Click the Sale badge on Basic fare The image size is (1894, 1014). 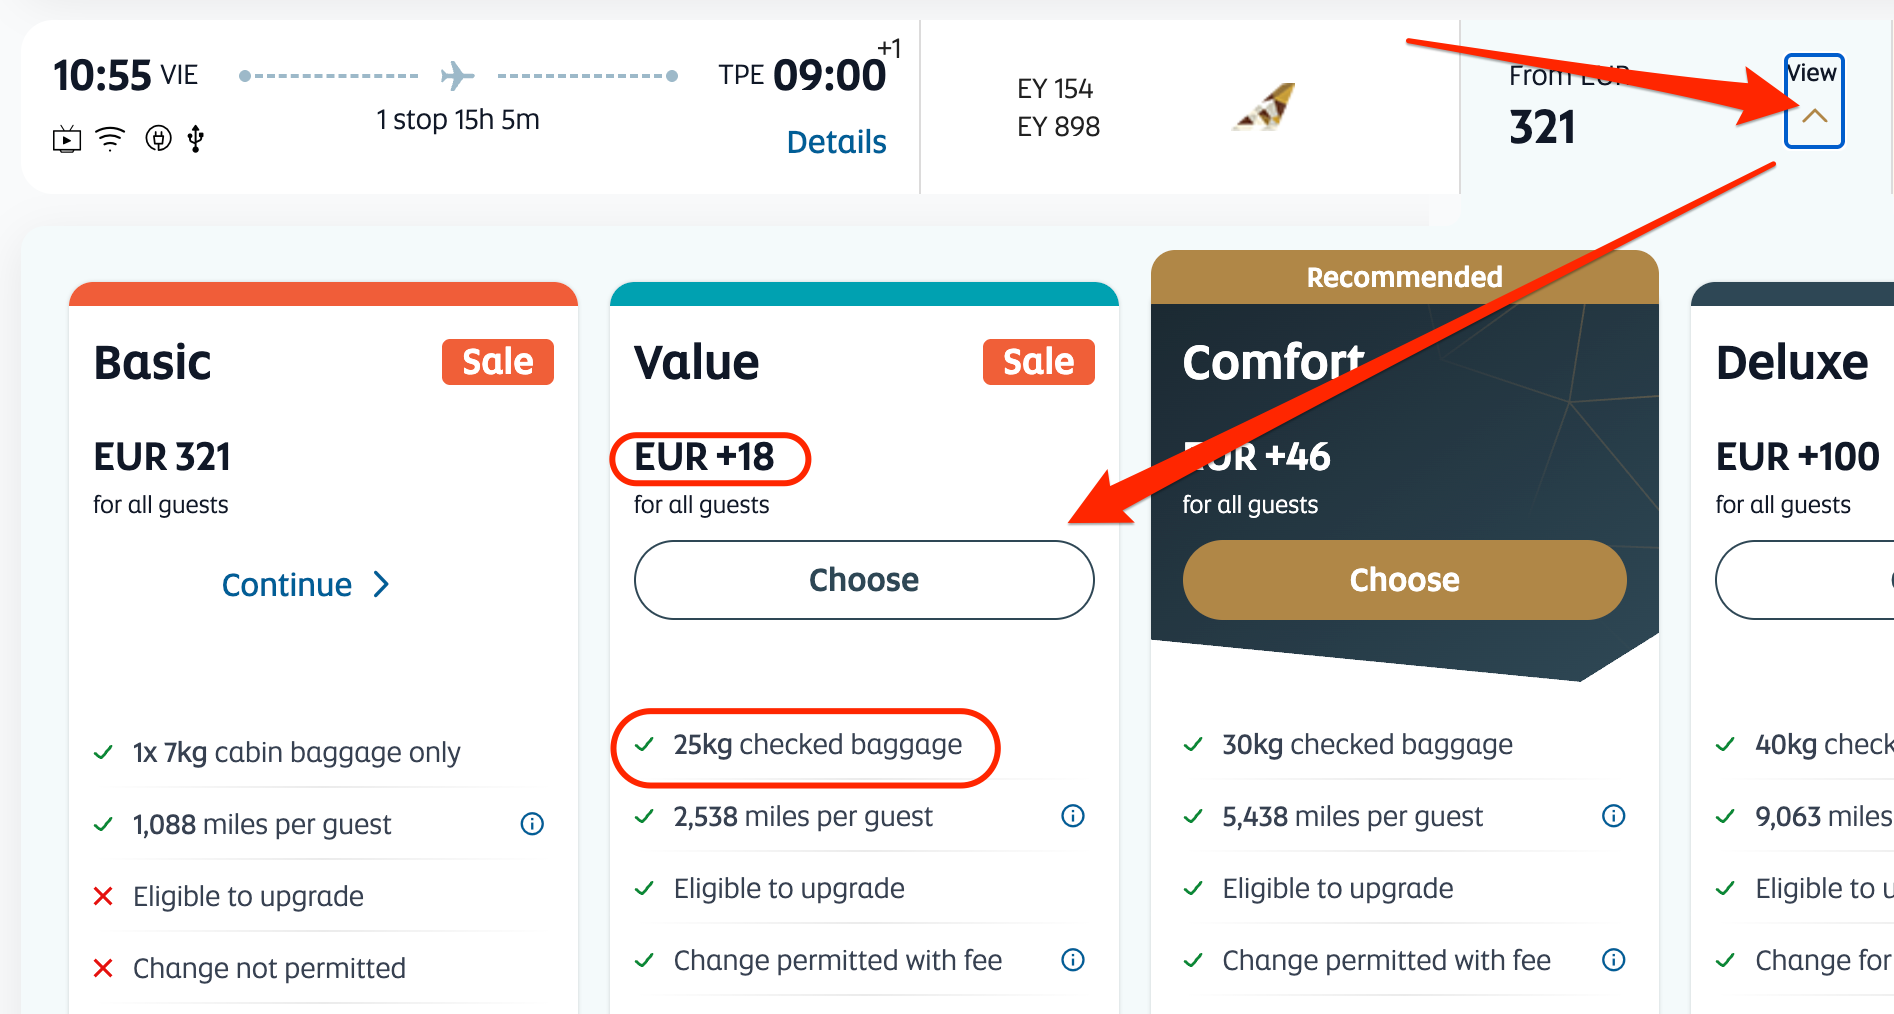[x=498, y=362]
